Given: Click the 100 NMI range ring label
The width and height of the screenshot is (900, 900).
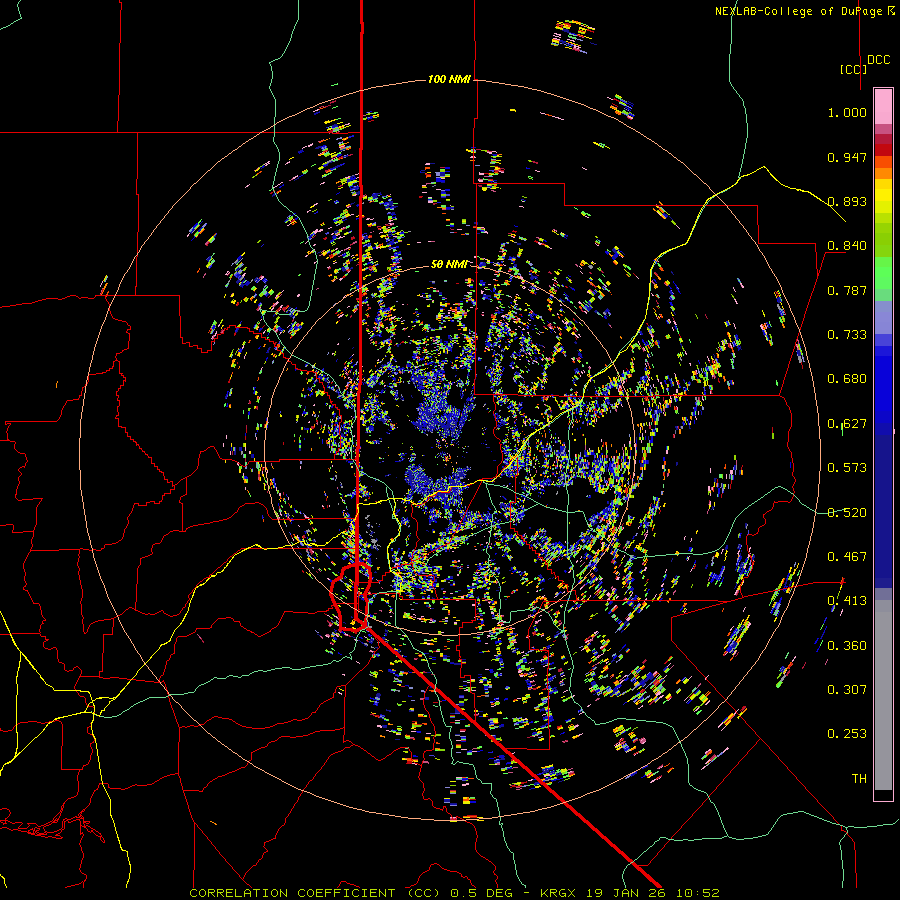Looking at the screenshot, I should 449,79.
